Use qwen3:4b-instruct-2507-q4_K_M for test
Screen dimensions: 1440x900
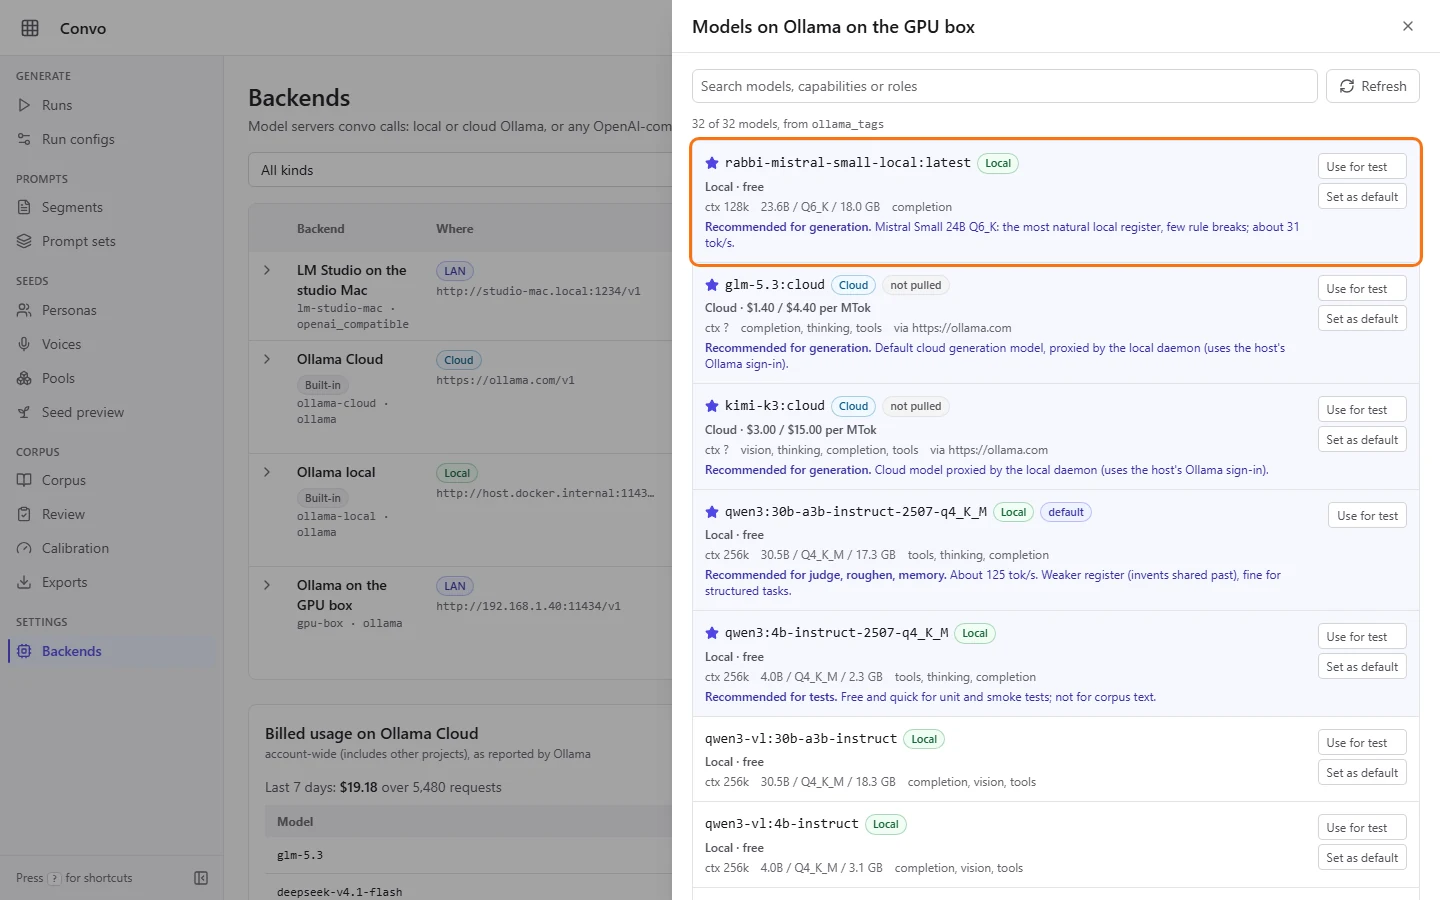pos(1362,637)
